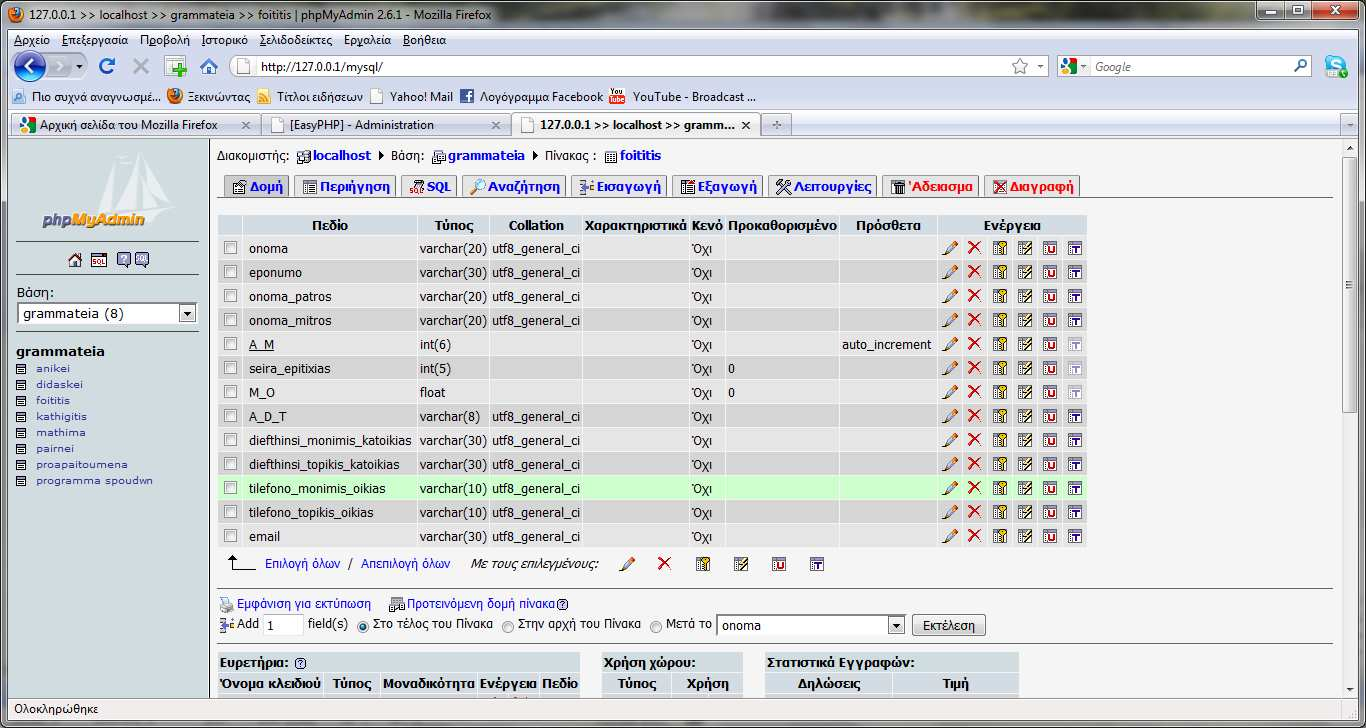The image size is (1366, 728).
Task: Click the index icon for onoma_mitros row
Action: 1025,320
